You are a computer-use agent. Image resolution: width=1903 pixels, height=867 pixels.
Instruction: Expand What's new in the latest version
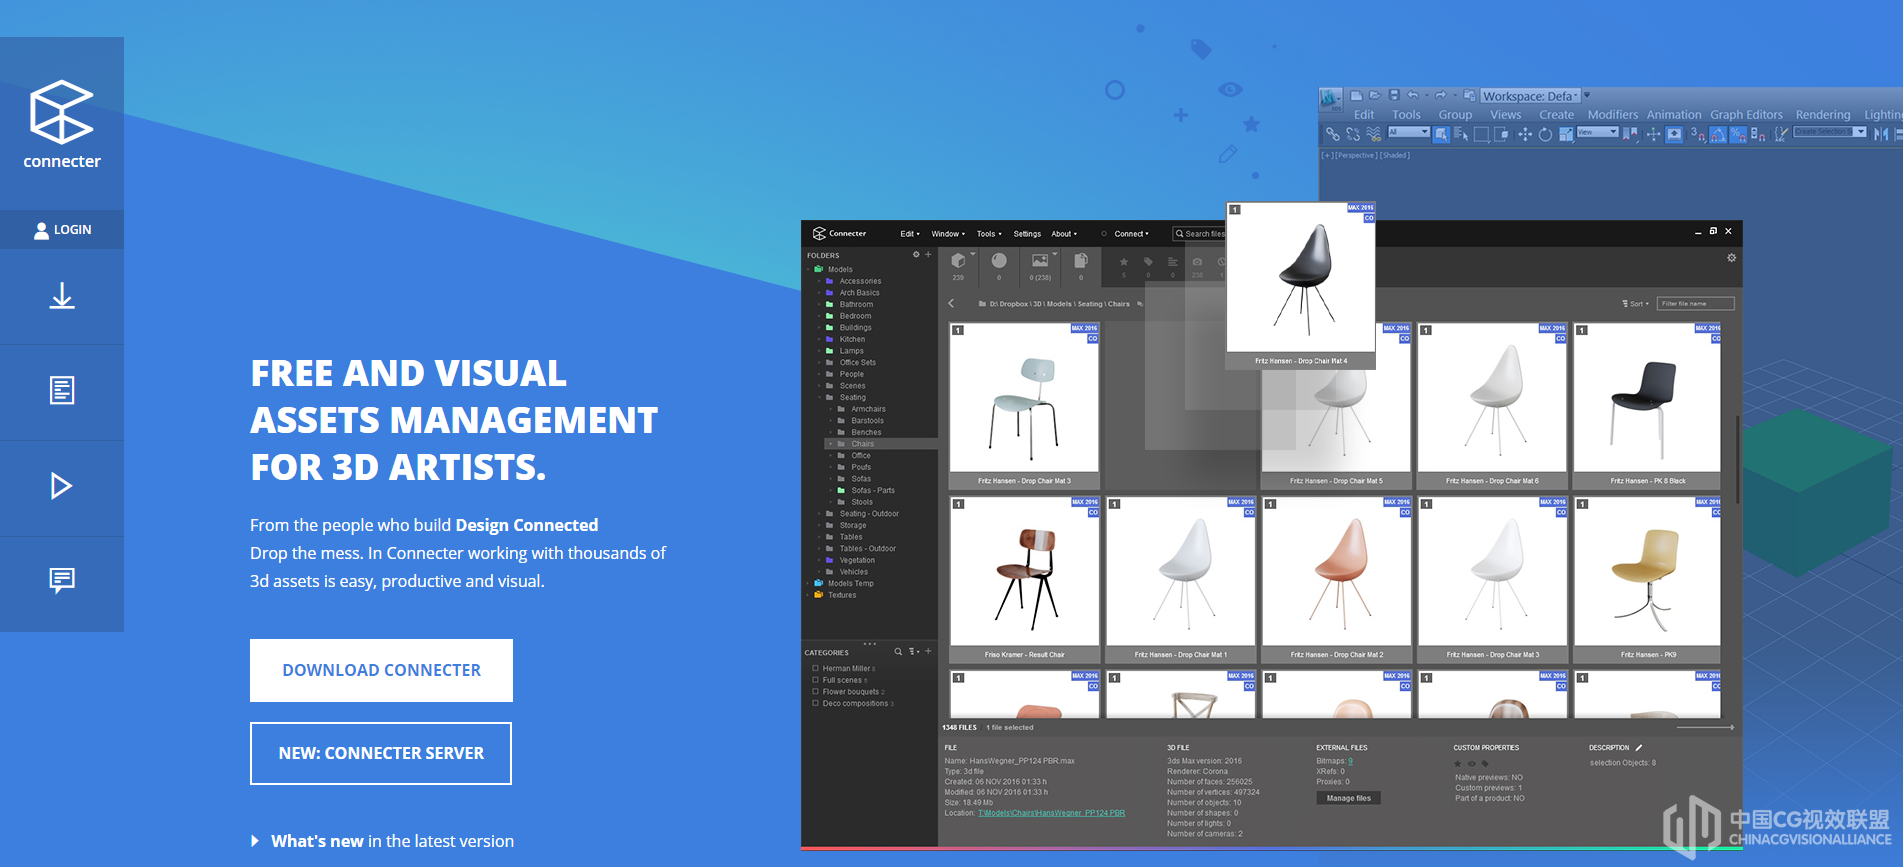click(383, 841)
